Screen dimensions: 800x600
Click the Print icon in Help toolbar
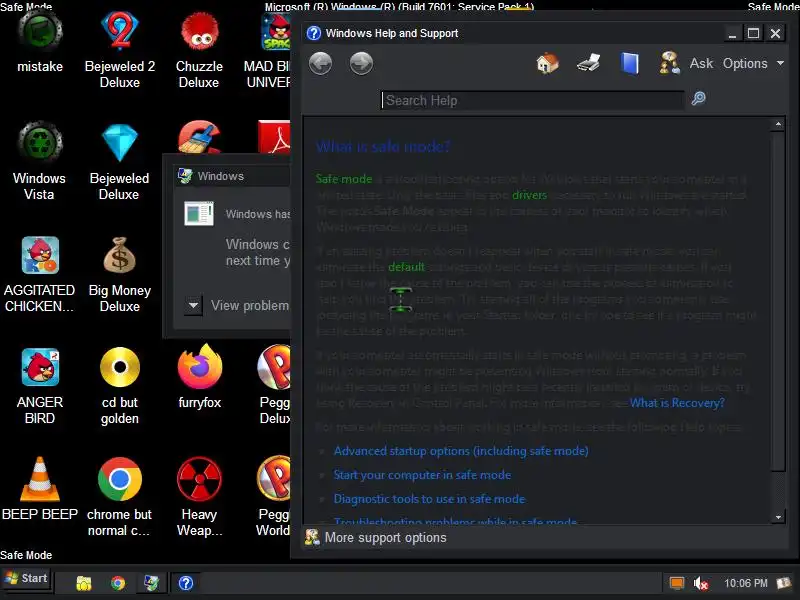coord(588,64)
